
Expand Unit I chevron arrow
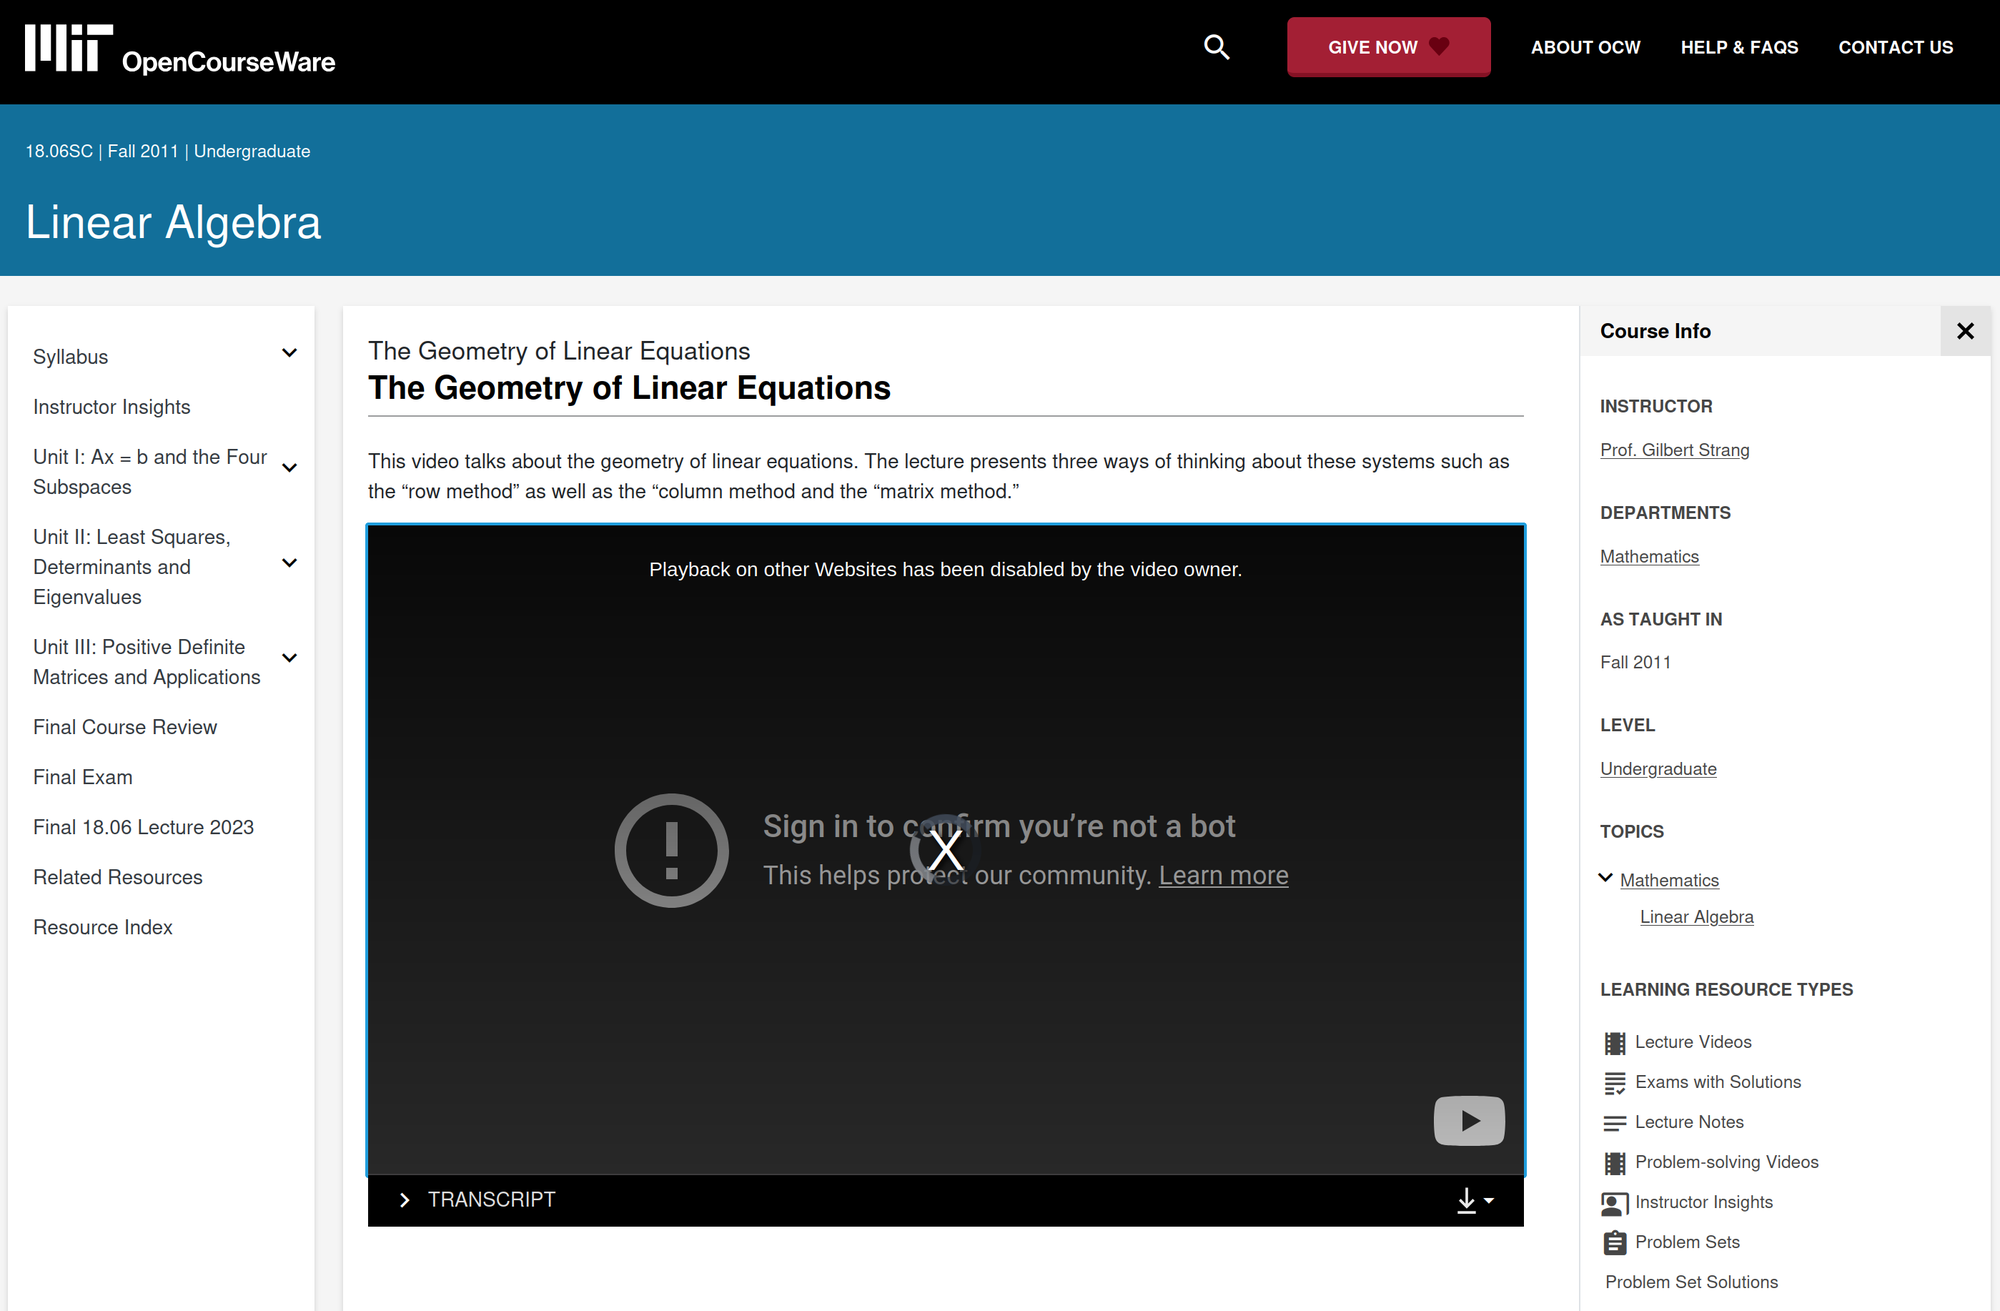[289, 467]
